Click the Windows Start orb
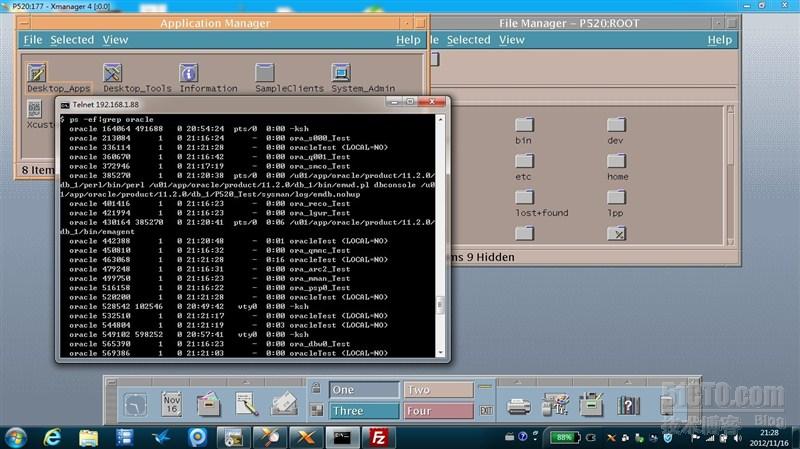The image size is (800, 449). pyautogui.click(x=15, y=438)
